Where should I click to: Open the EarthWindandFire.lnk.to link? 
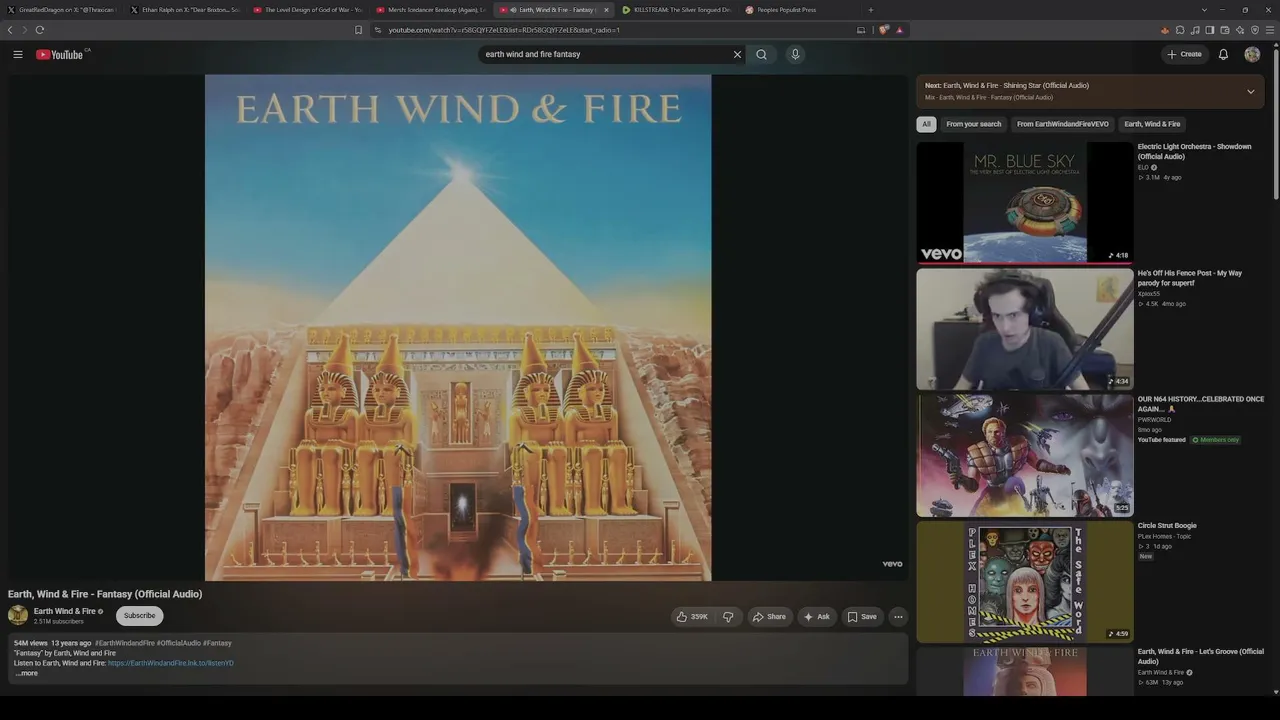171,663
